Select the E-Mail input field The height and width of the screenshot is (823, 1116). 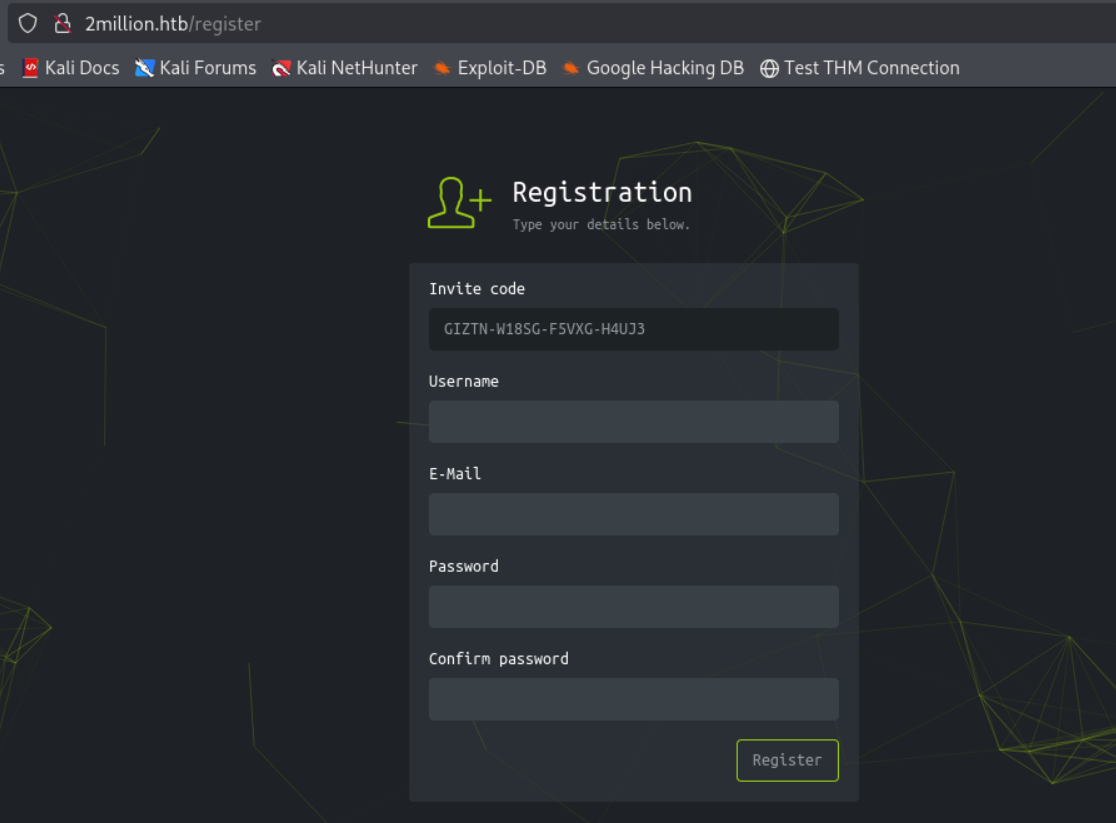click(633, 514)
